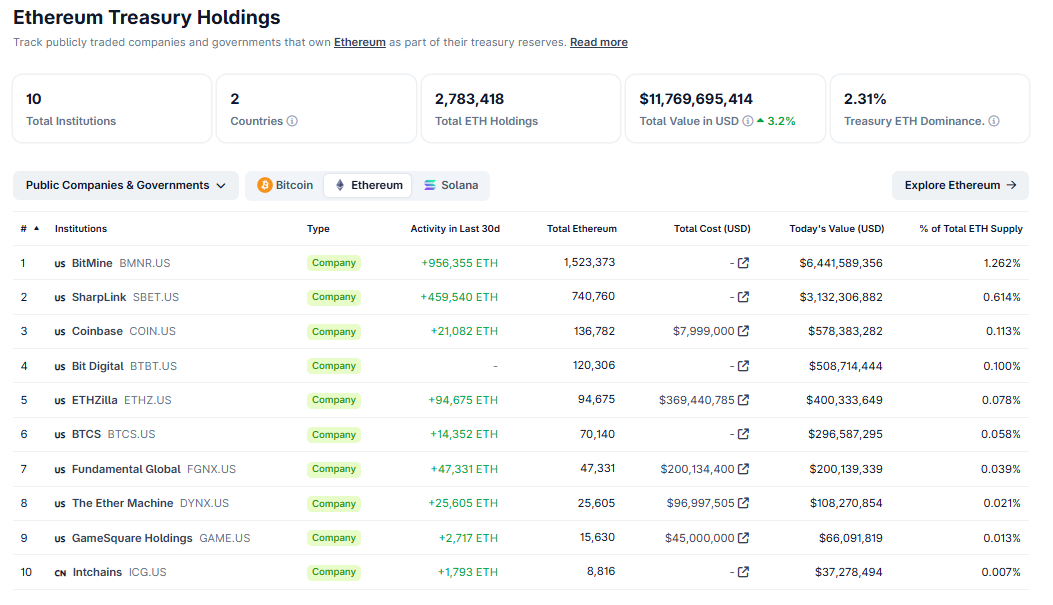Viewport: 1053px width, 605px height.
Task: Click the sort arrow beside the # column
Action: (x=36, y=228)
